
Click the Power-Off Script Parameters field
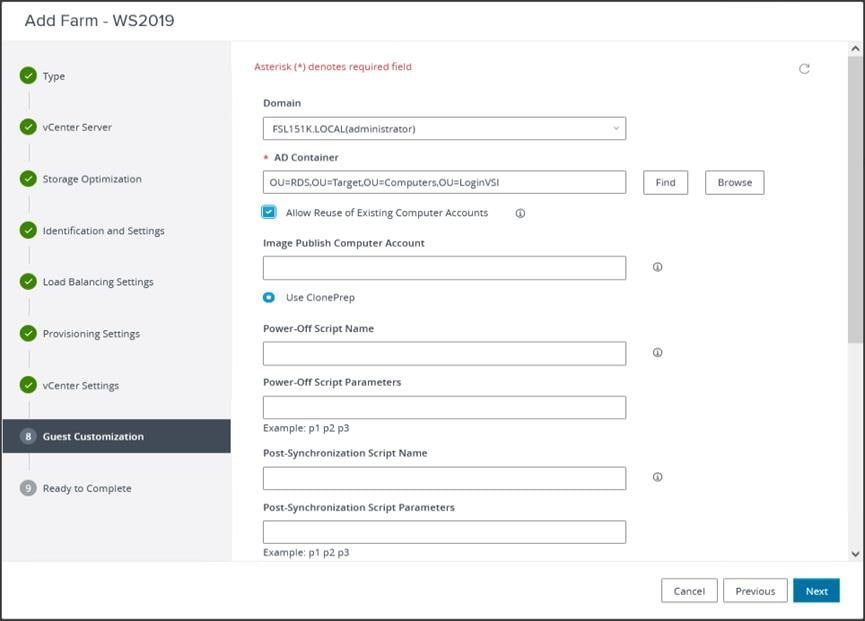(444, 407)
